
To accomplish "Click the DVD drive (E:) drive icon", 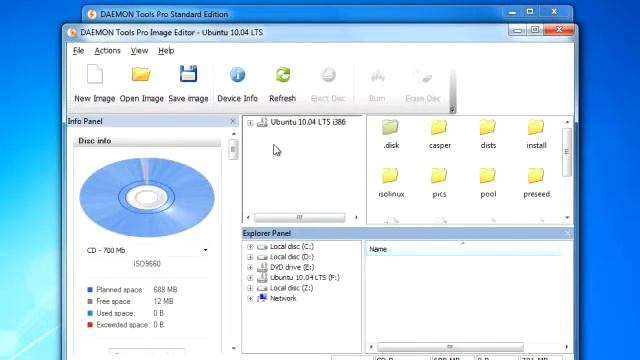I will [262, 267].
